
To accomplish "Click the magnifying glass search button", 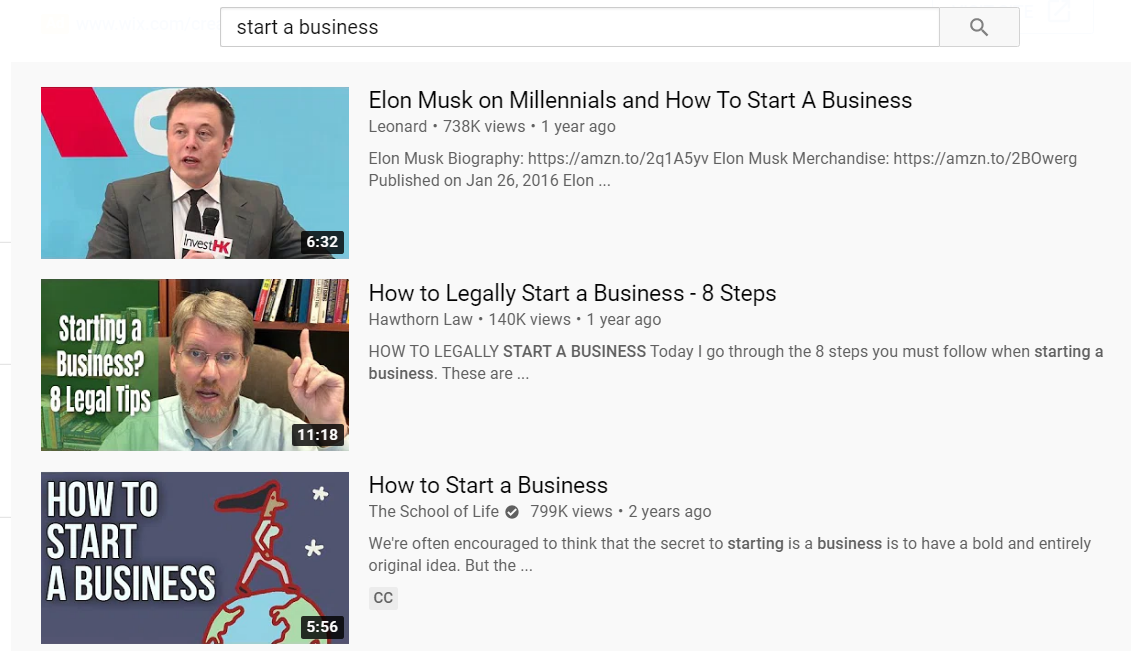I will tap(978, 27).
